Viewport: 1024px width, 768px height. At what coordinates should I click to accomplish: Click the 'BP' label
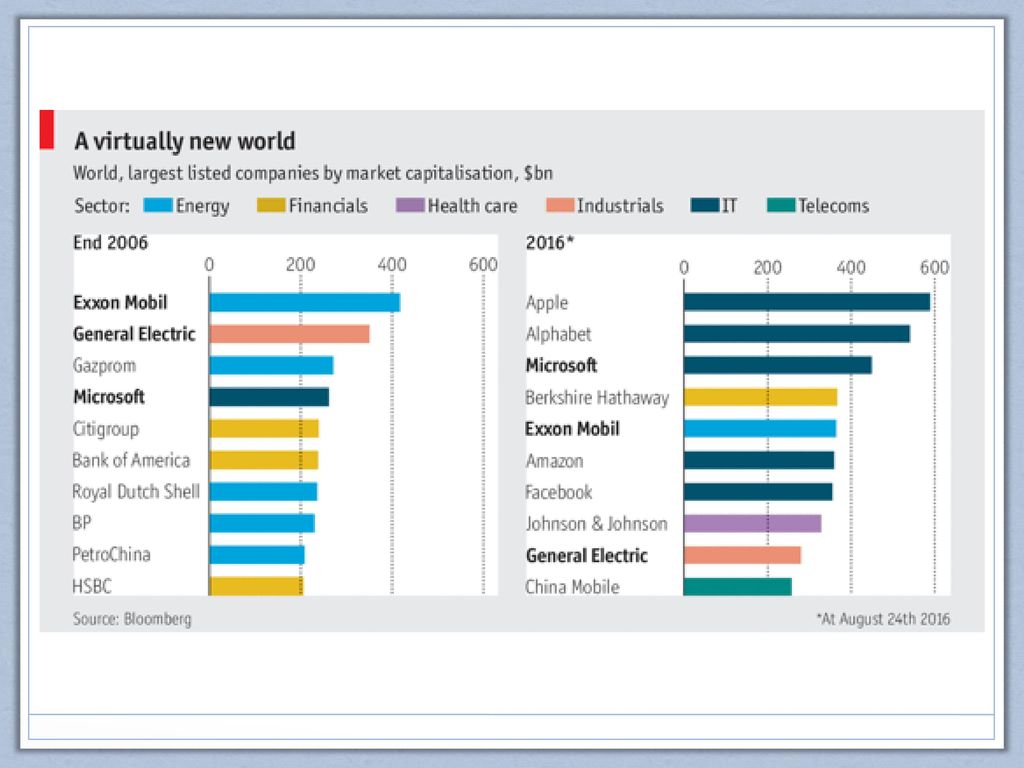point(82,523)
